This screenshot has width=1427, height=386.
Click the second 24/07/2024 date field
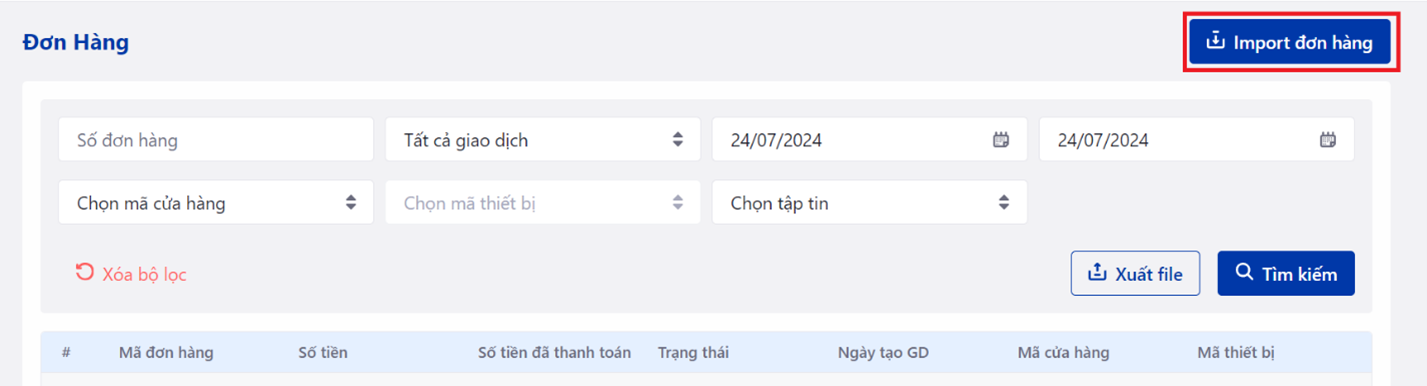[1196, 140]
